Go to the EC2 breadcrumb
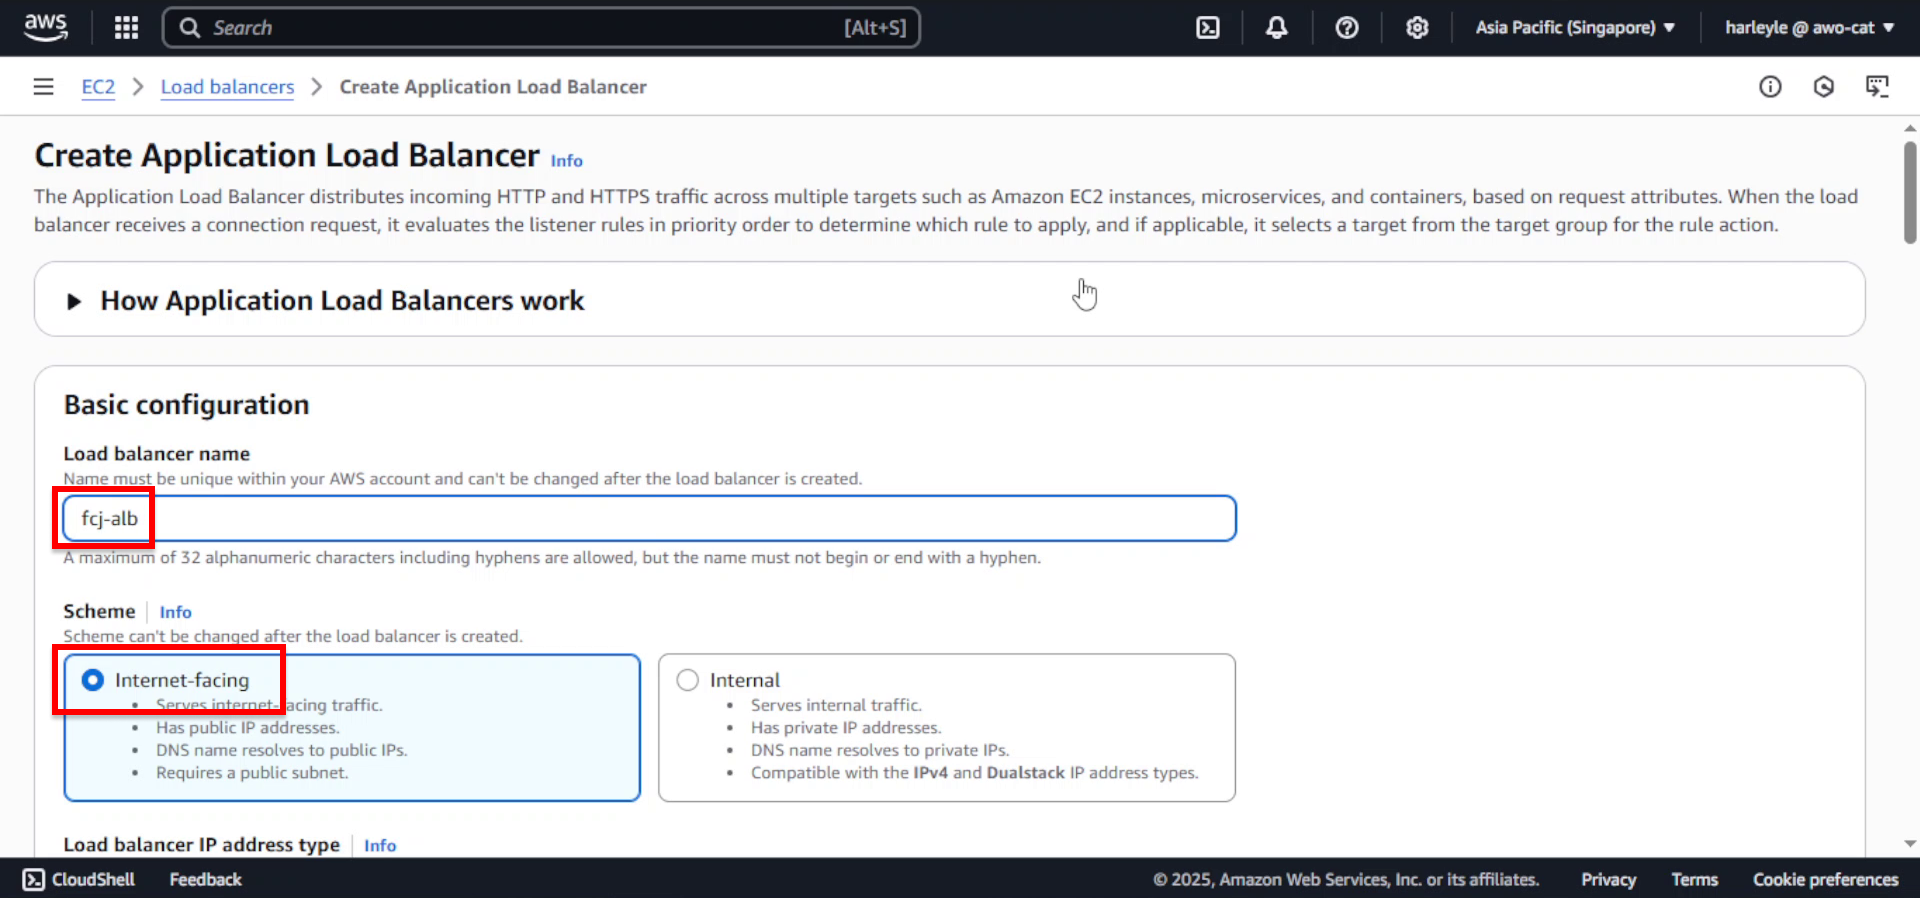The width and height of the screenshot is (1920, 898). tap(98, 87)
